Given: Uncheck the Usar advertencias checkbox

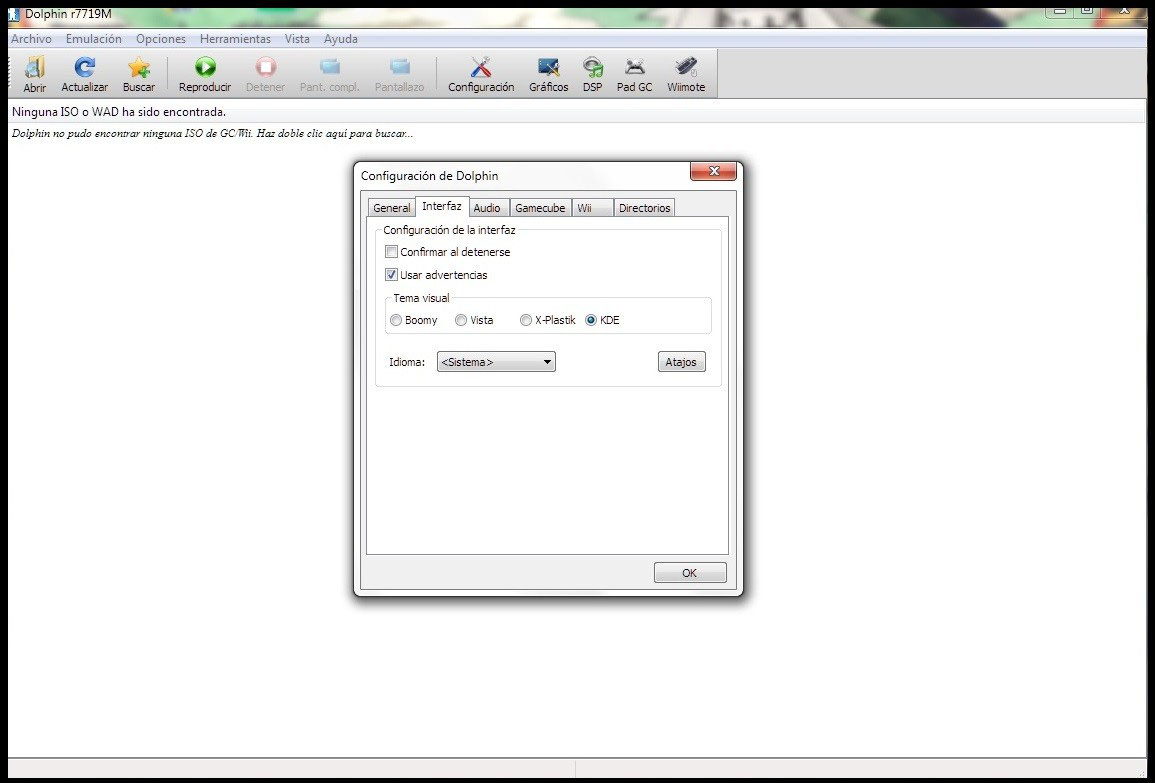Looking at the screenshot, I should tap(392, 275).
